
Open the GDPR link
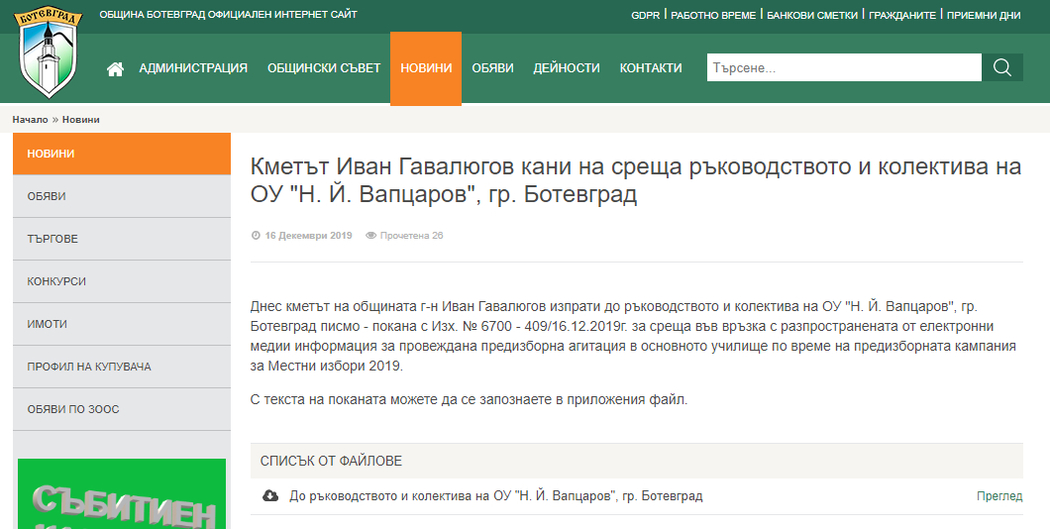645,15
